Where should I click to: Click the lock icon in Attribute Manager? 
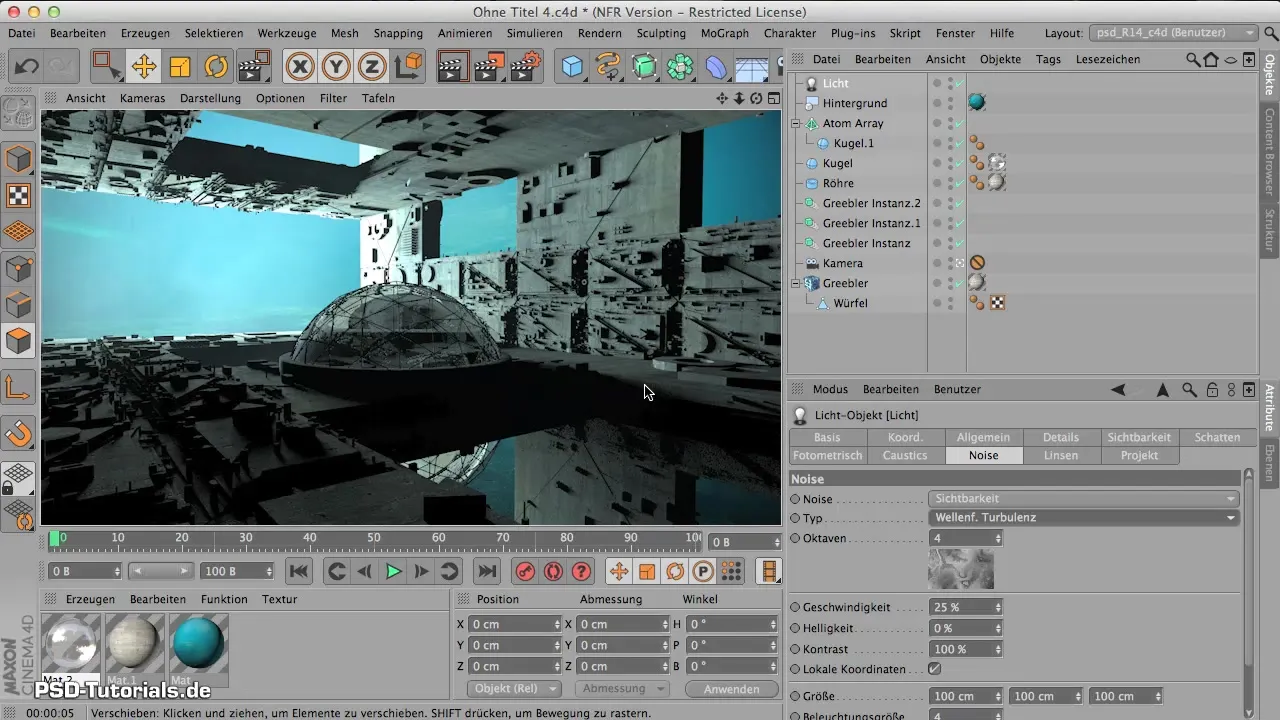coord(1212,389)
